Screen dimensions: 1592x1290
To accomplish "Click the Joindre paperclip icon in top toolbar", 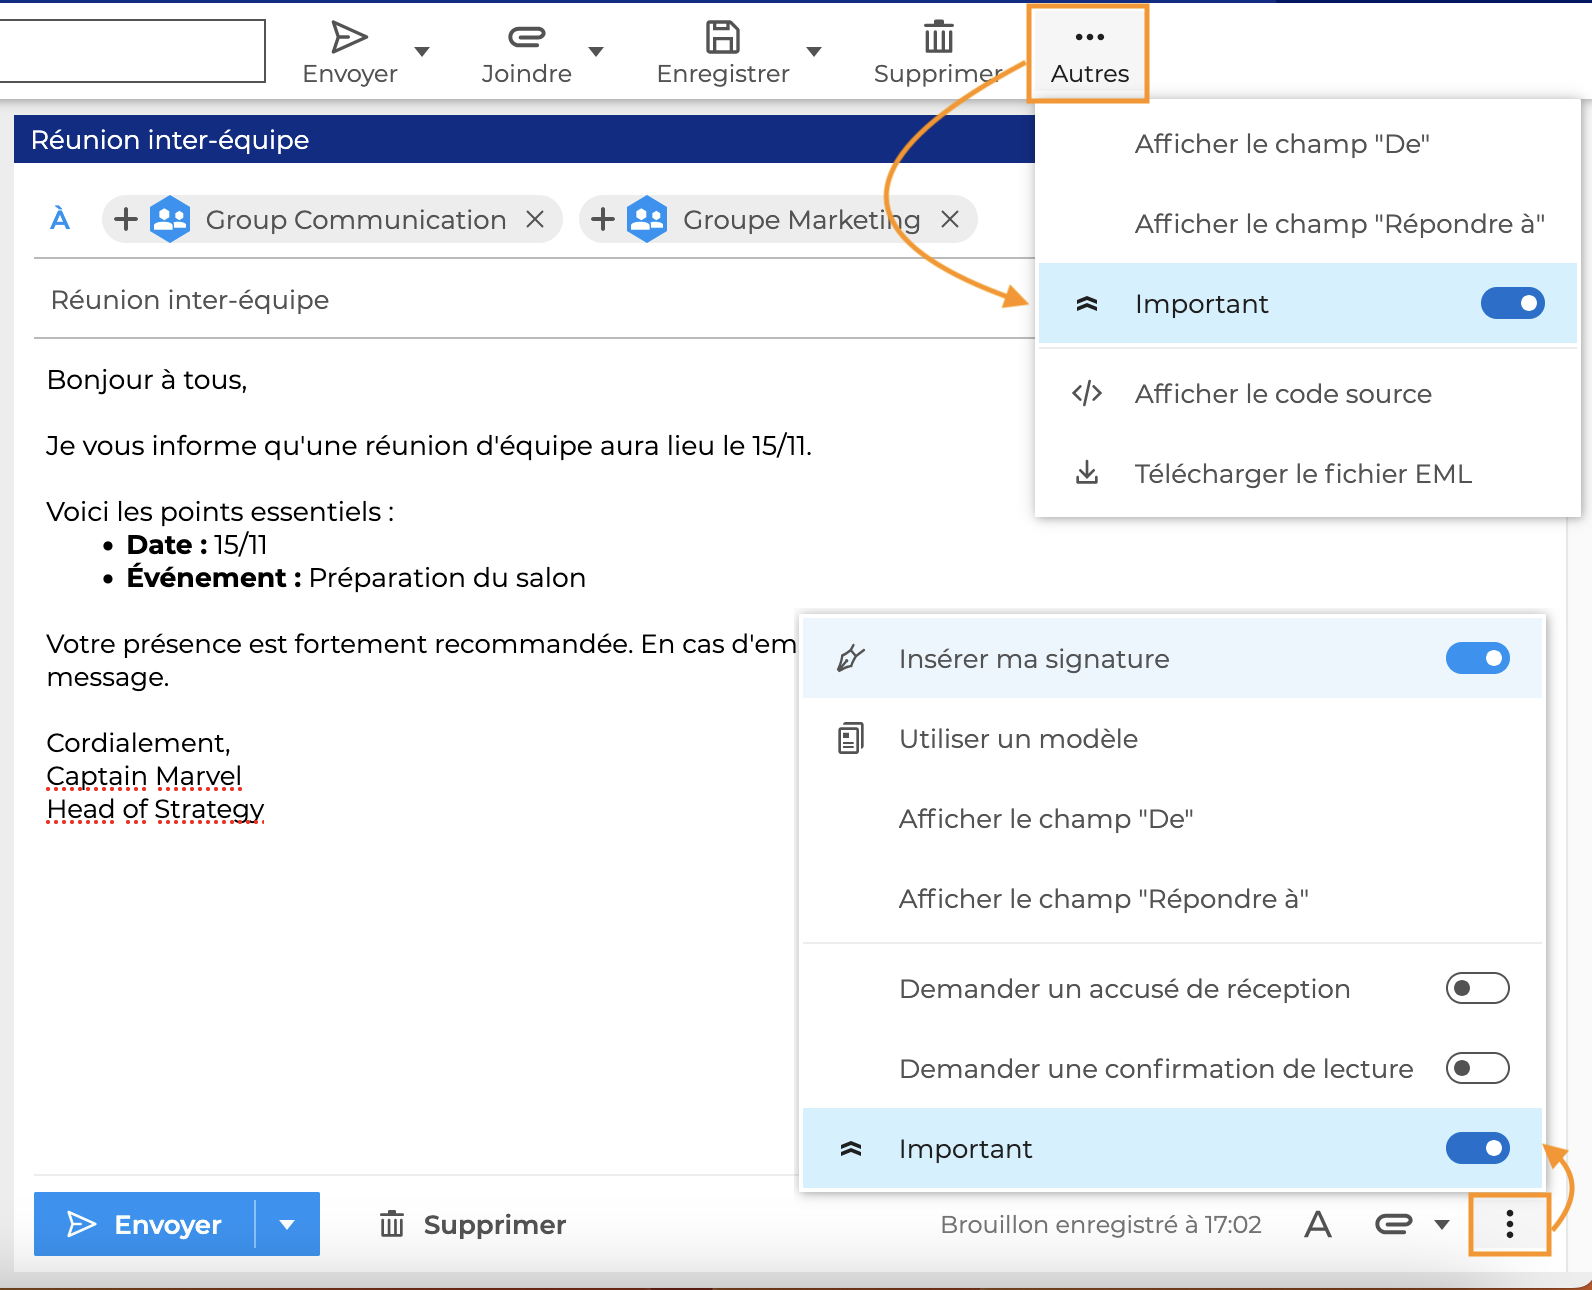I will [x=526, y=38].
